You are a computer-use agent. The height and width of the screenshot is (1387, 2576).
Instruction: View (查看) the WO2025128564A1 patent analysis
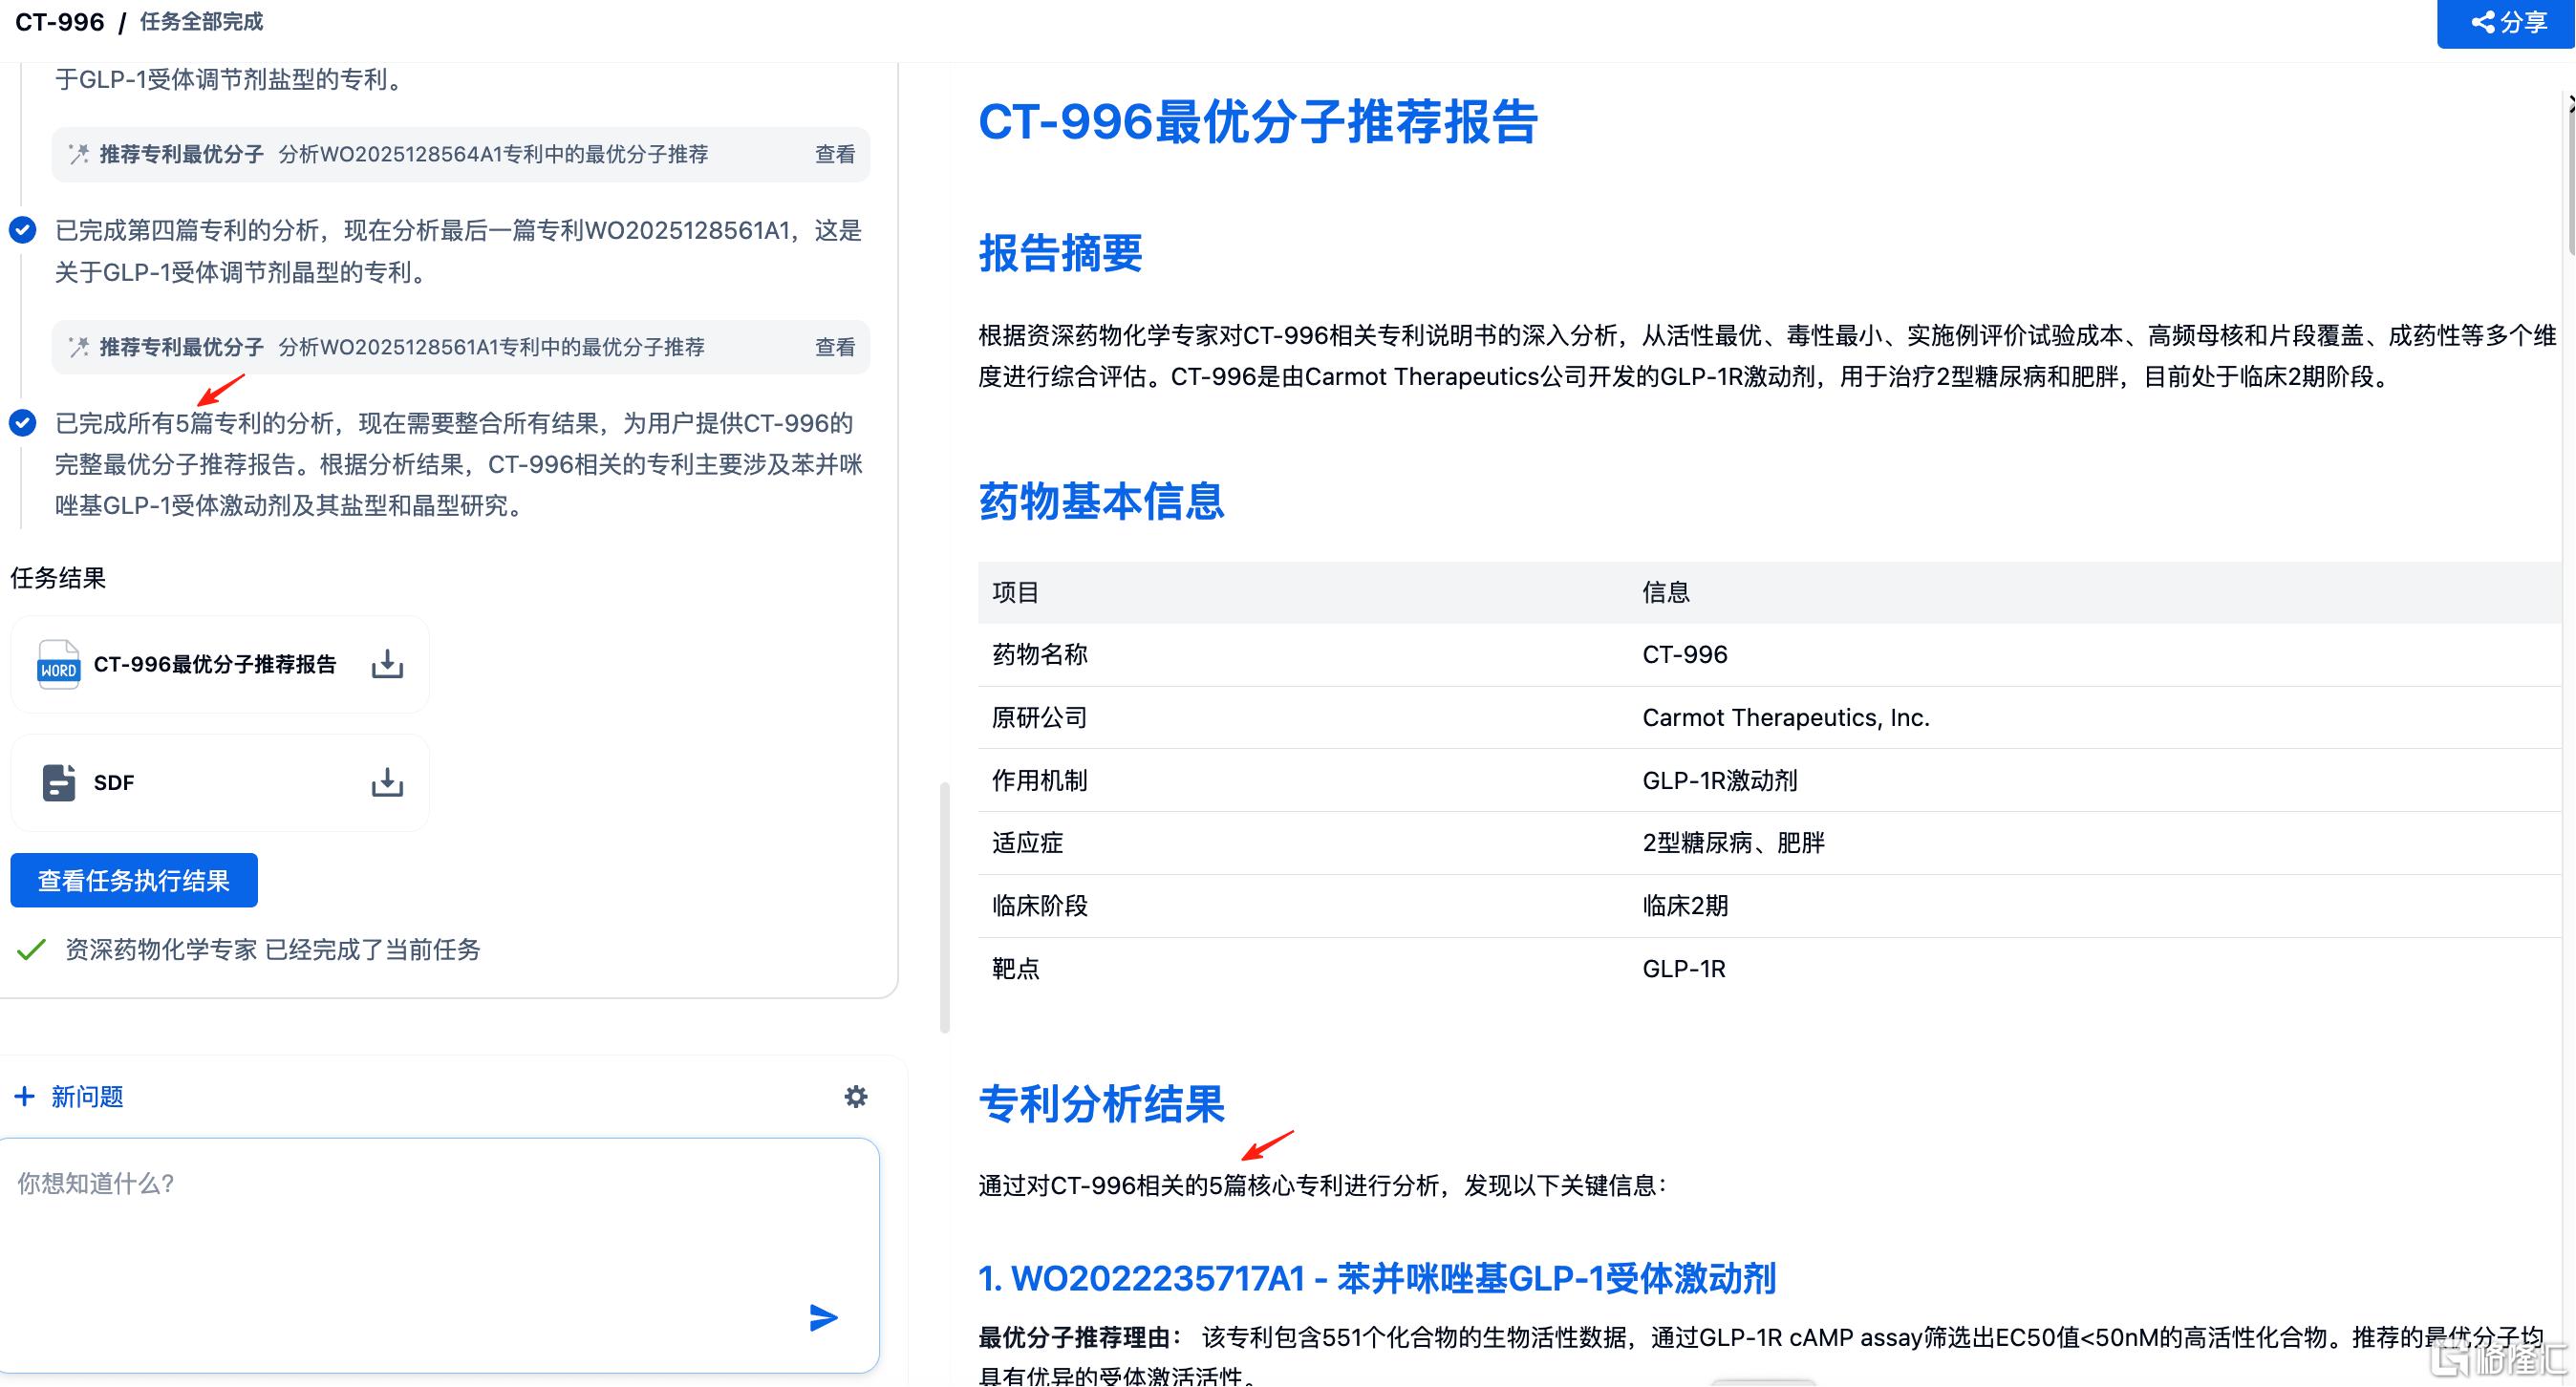(x=835, y=154)
